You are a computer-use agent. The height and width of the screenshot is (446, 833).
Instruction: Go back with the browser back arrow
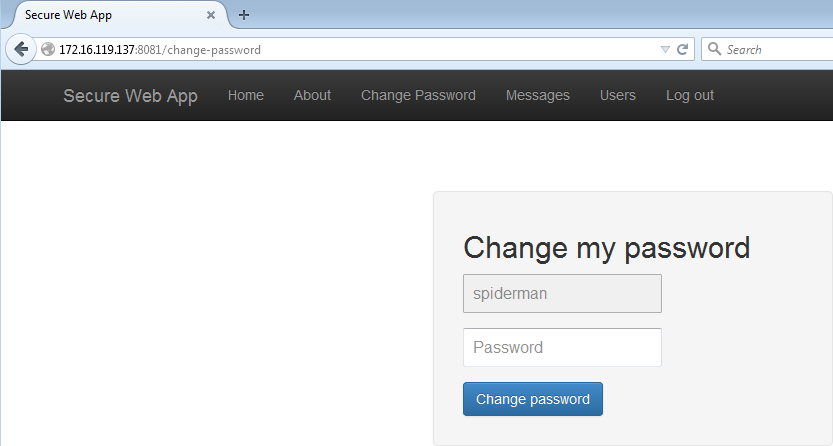click(21, 49)
